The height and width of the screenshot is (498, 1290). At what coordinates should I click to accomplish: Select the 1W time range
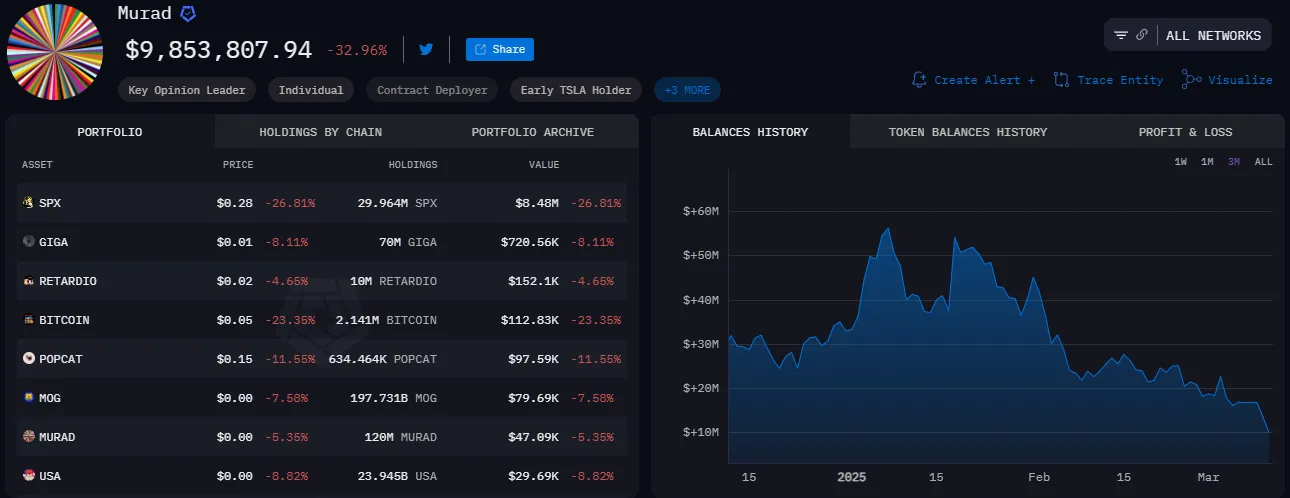(x=1181, y=162)
